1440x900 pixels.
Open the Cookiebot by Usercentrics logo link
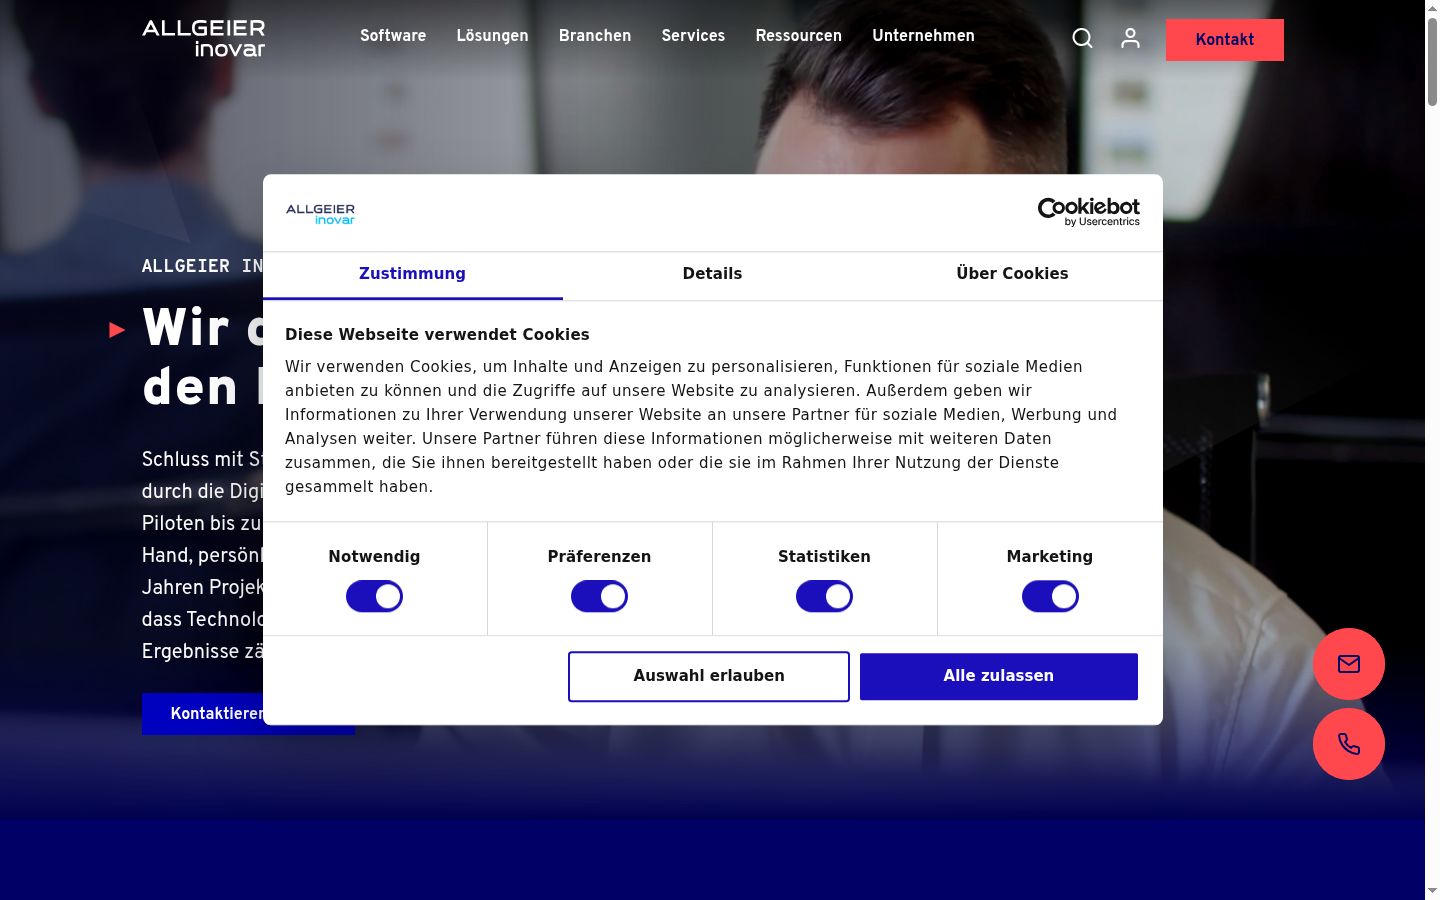click(1089, 212)
